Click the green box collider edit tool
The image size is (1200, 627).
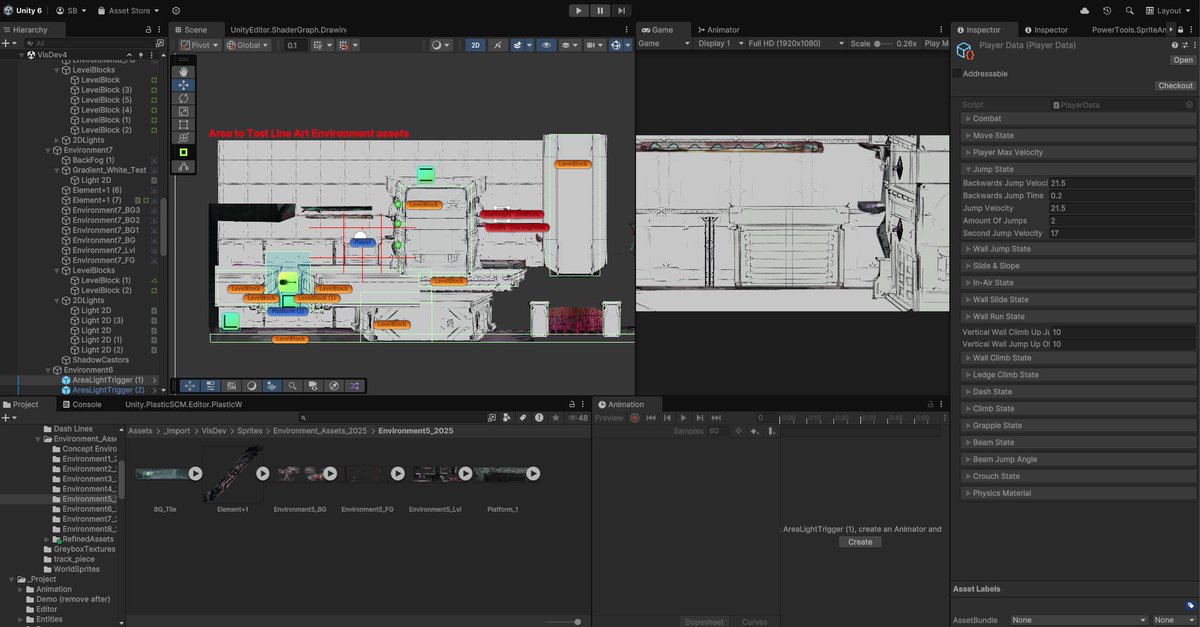click(x=183, y=152)
